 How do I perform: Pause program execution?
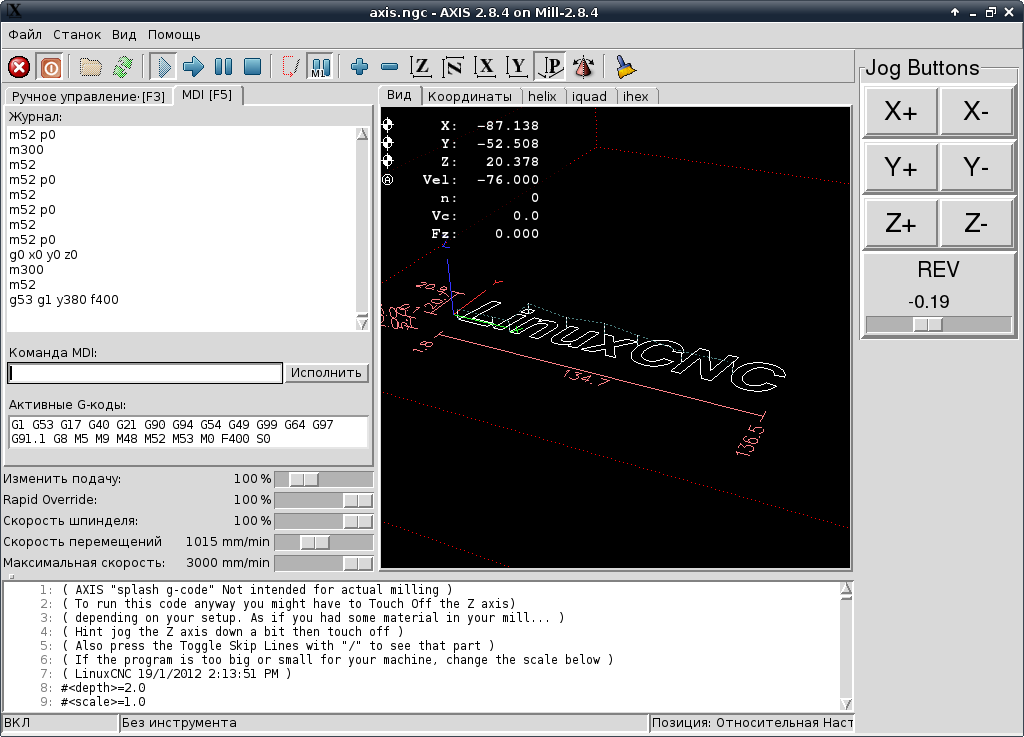point(223,67)
